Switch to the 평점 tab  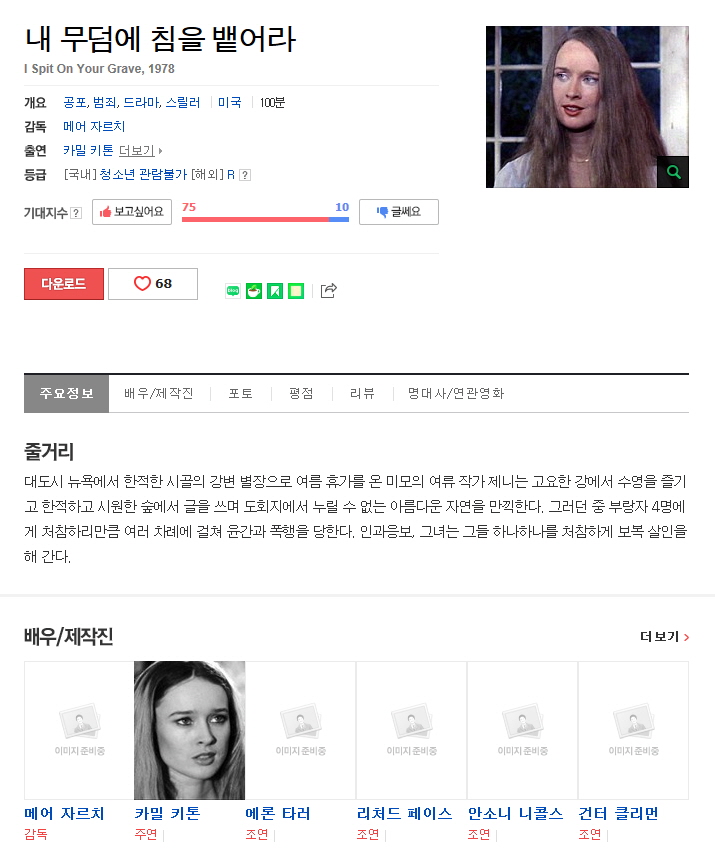(301, 393)
